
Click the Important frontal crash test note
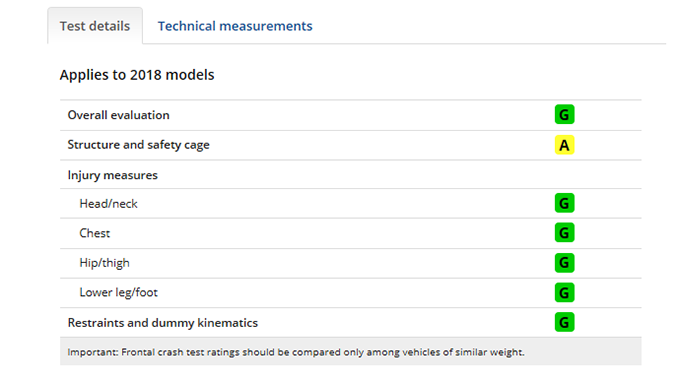296,352
